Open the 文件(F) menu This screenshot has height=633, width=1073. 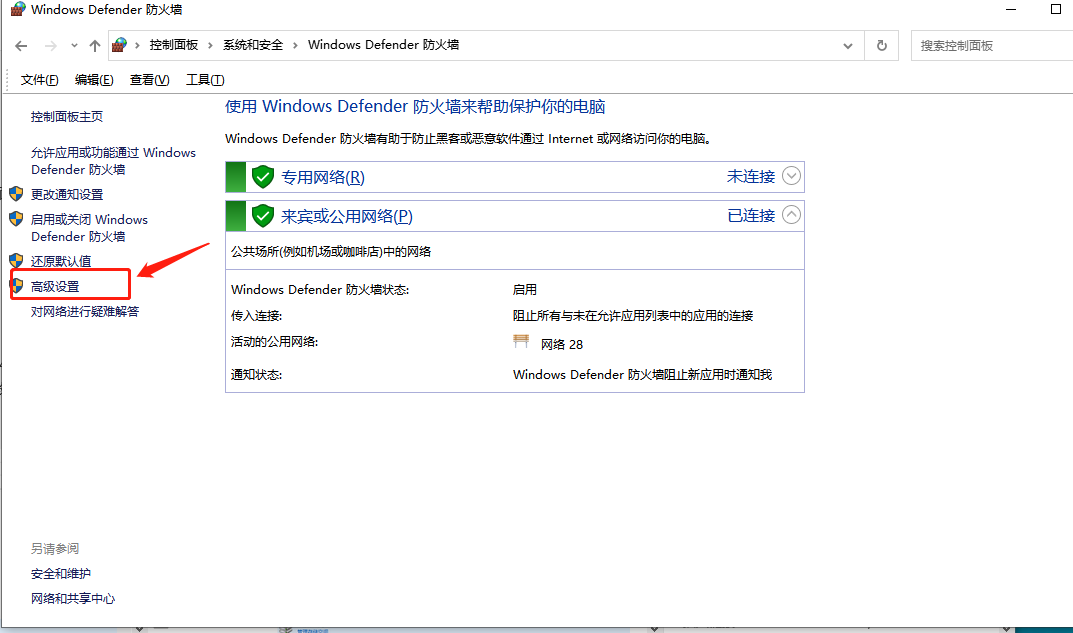pos(39,80)
